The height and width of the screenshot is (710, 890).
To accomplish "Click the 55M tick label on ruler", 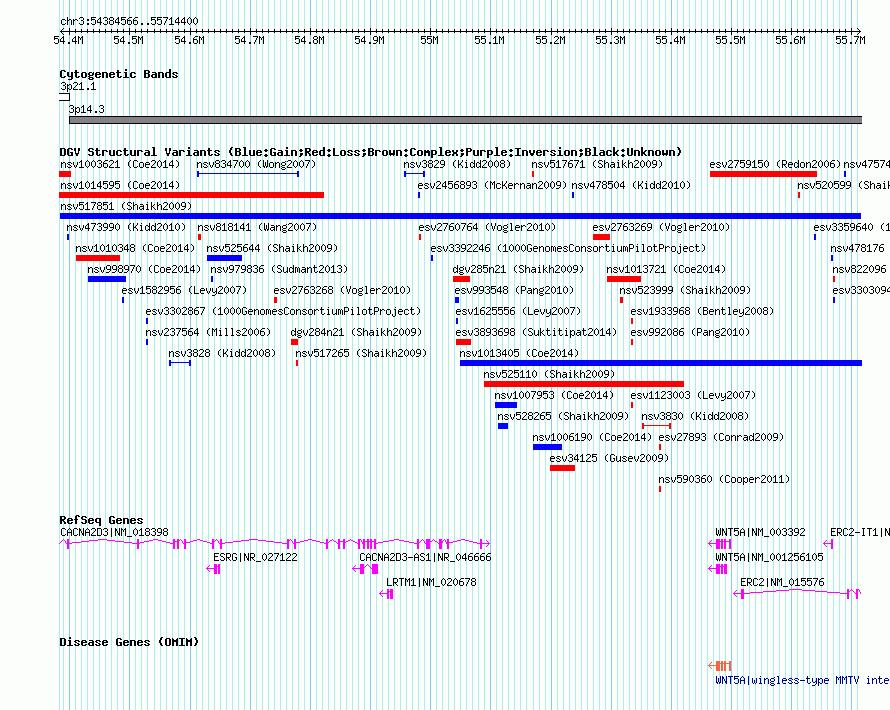I will pos(429,40).
